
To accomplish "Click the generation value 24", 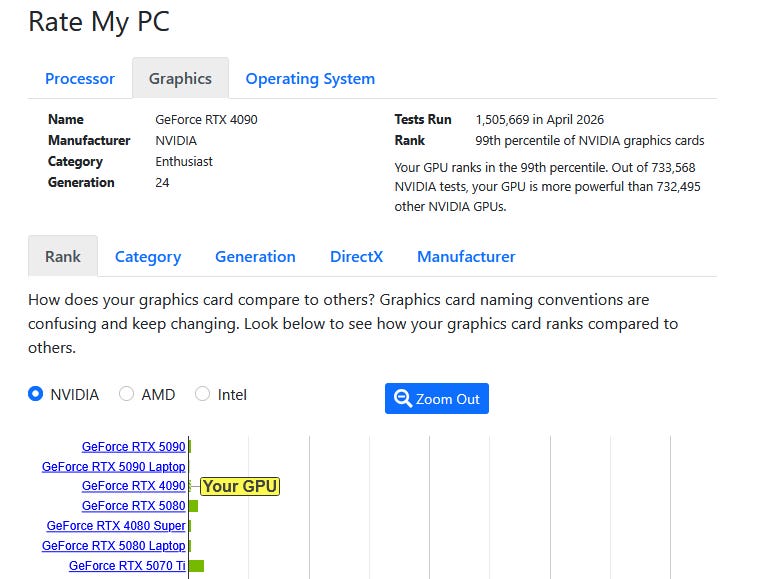I will coord(162,182).
